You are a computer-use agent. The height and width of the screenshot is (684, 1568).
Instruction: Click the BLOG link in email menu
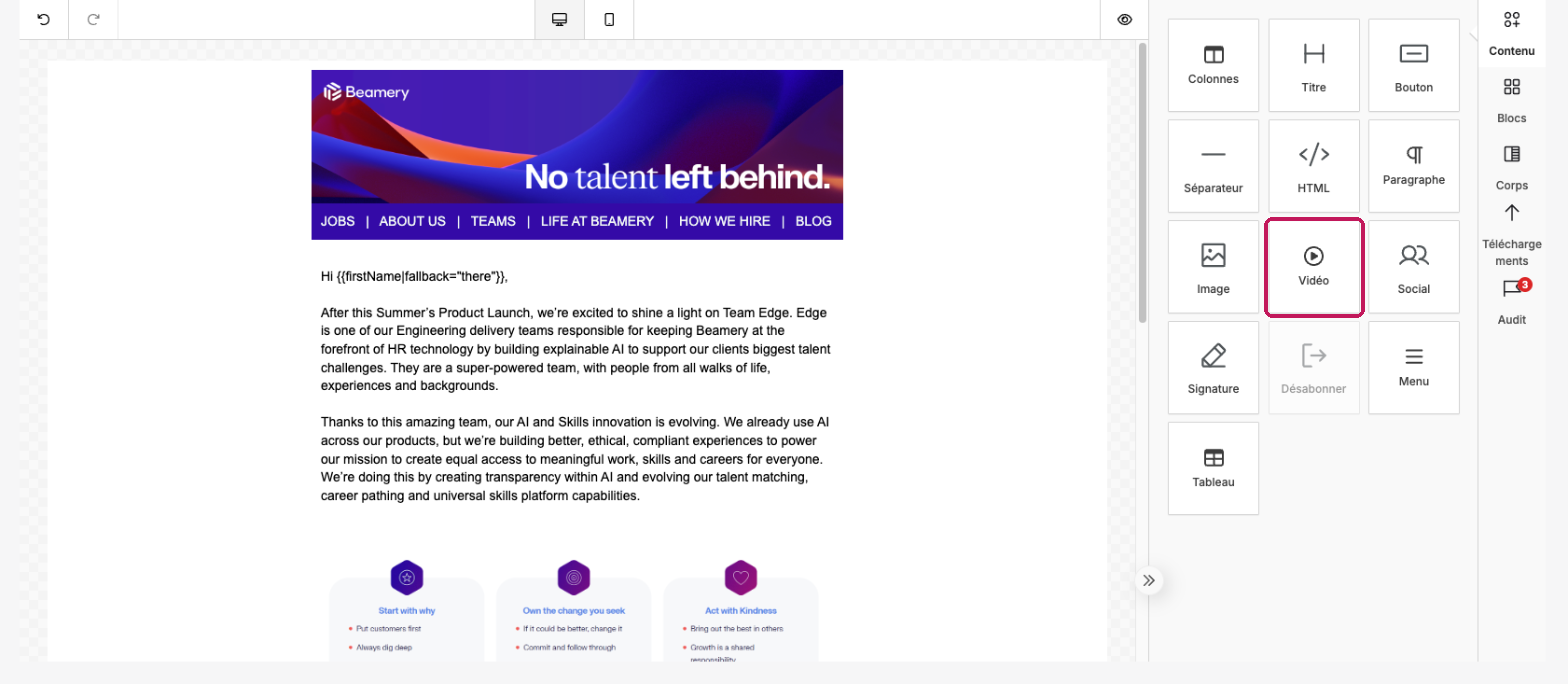813,221
